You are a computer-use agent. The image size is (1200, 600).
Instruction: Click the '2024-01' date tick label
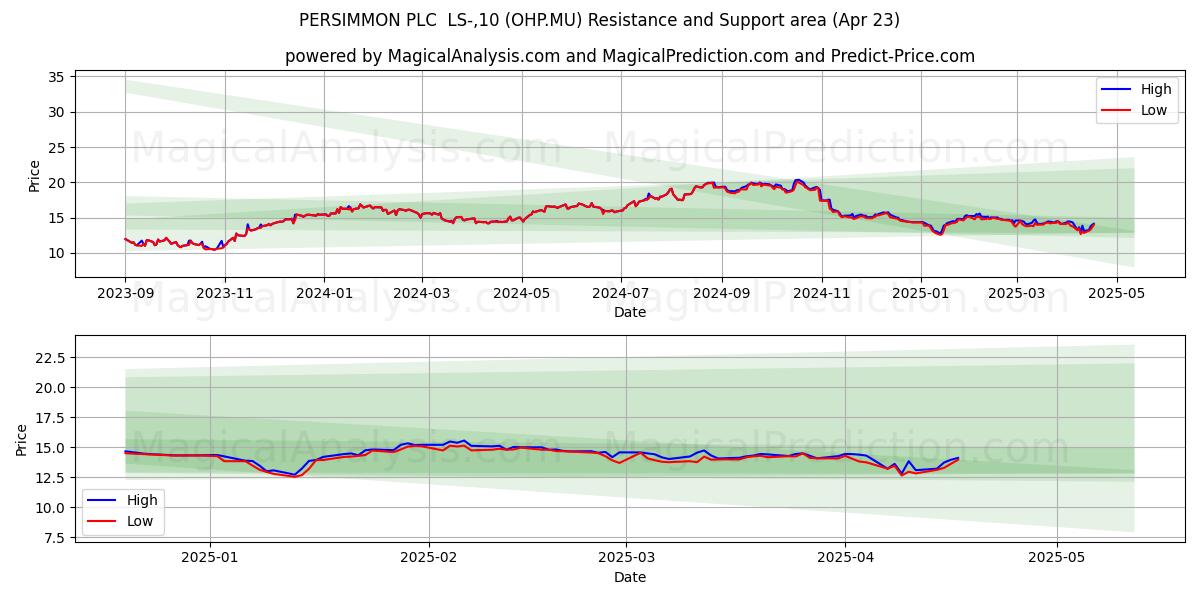coord(323,294)
